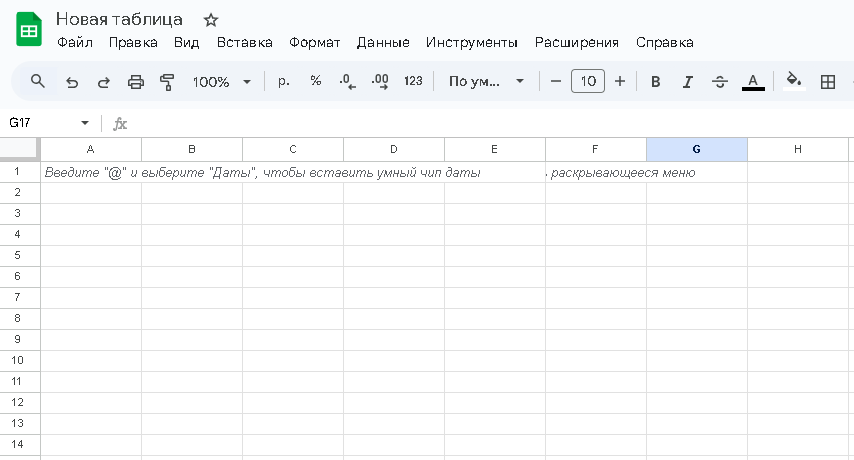854x460 pixels.
Task: Star the Новая таблица document
Action: click(211, 20)
